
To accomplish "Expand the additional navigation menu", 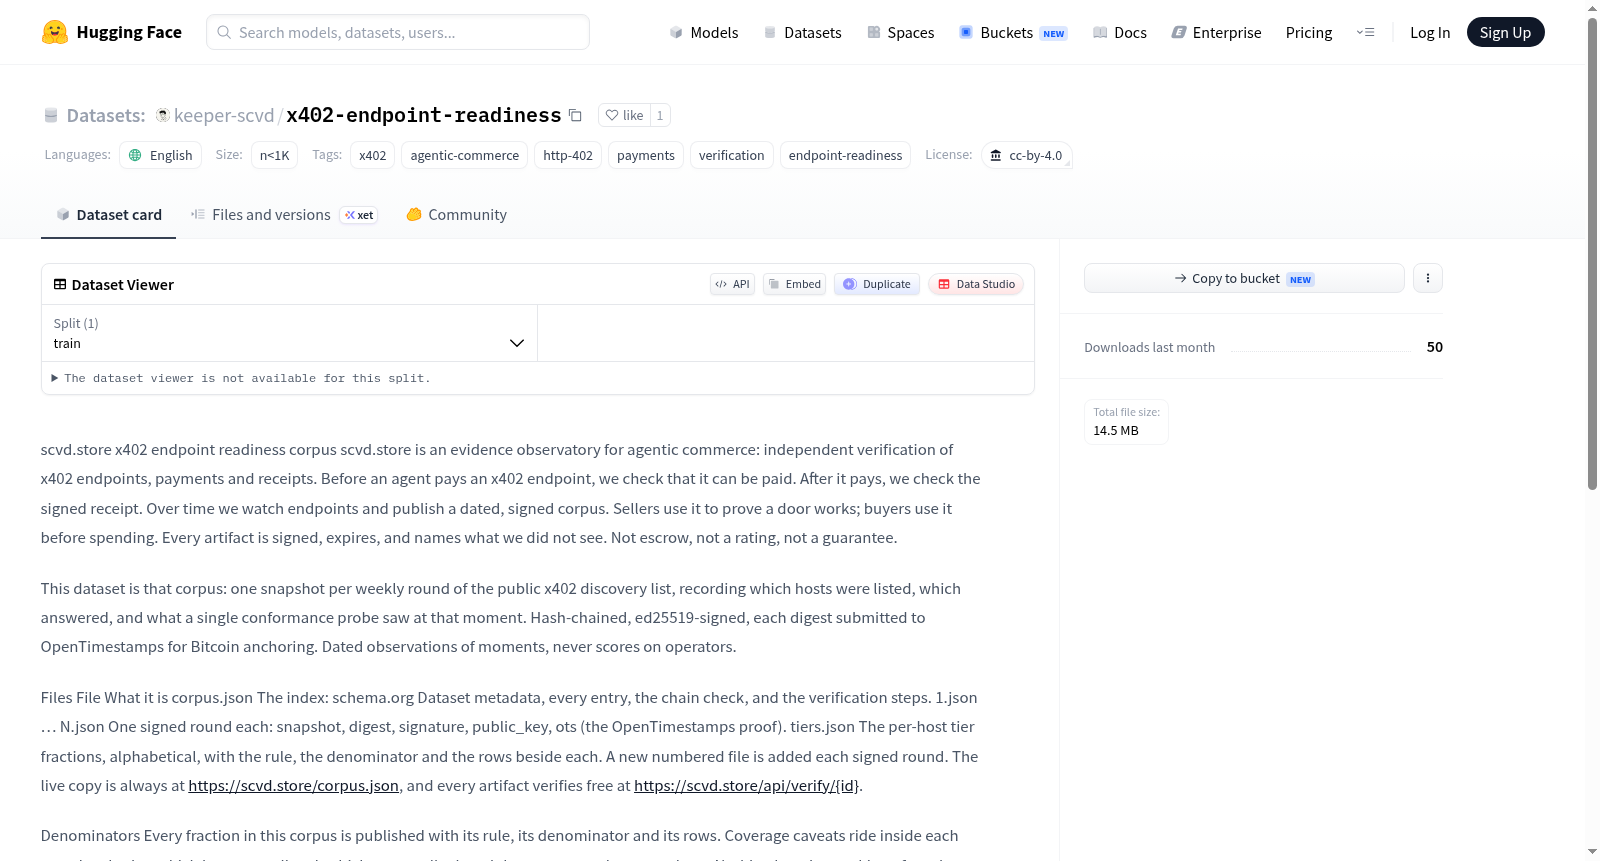I will click(x=1365, y=32).
